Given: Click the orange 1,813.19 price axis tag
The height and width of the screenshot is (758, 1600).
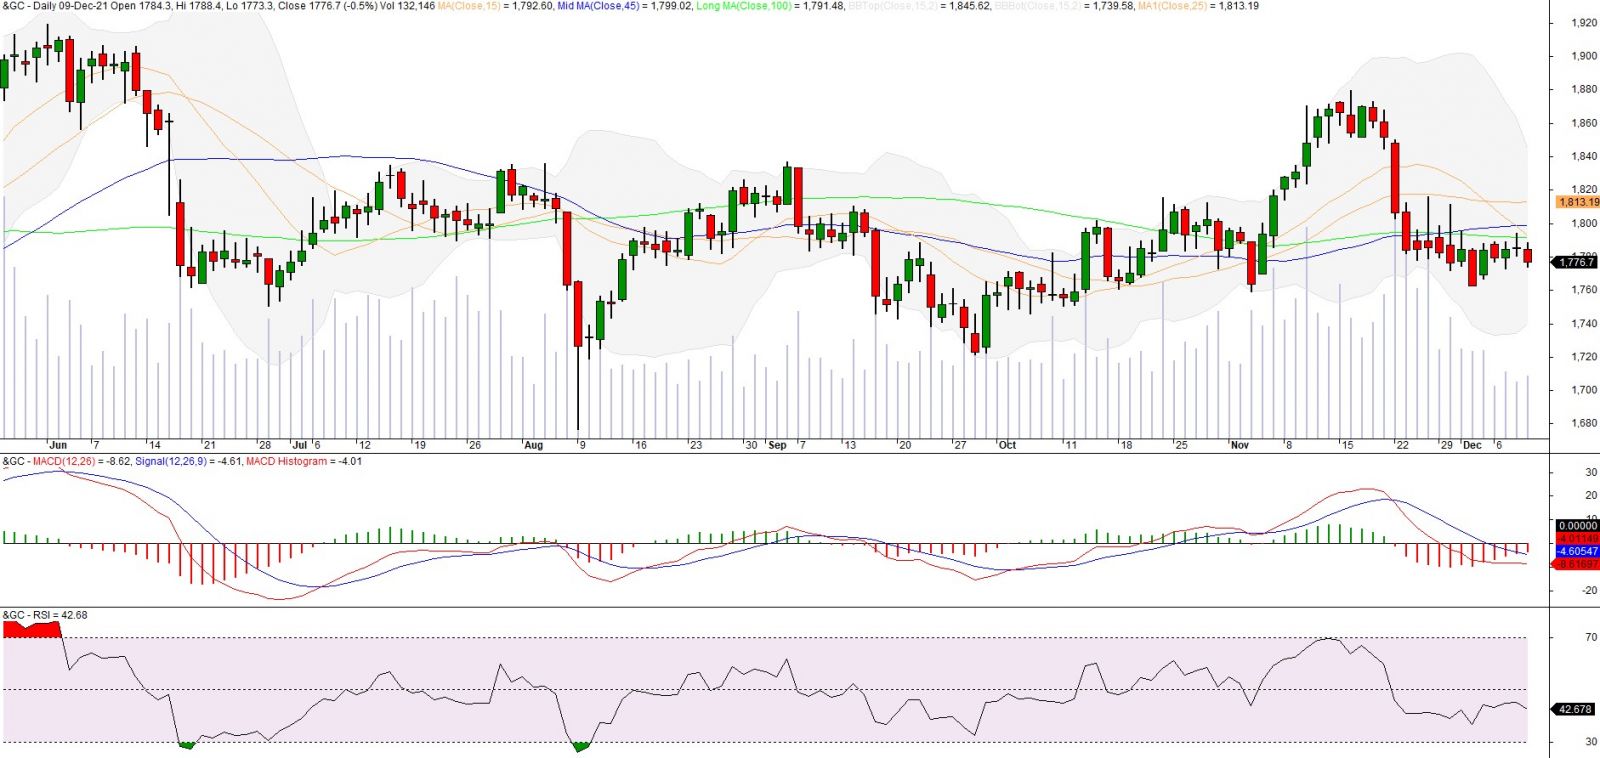Looking at the screenshot, I should tap(1577, 202).
